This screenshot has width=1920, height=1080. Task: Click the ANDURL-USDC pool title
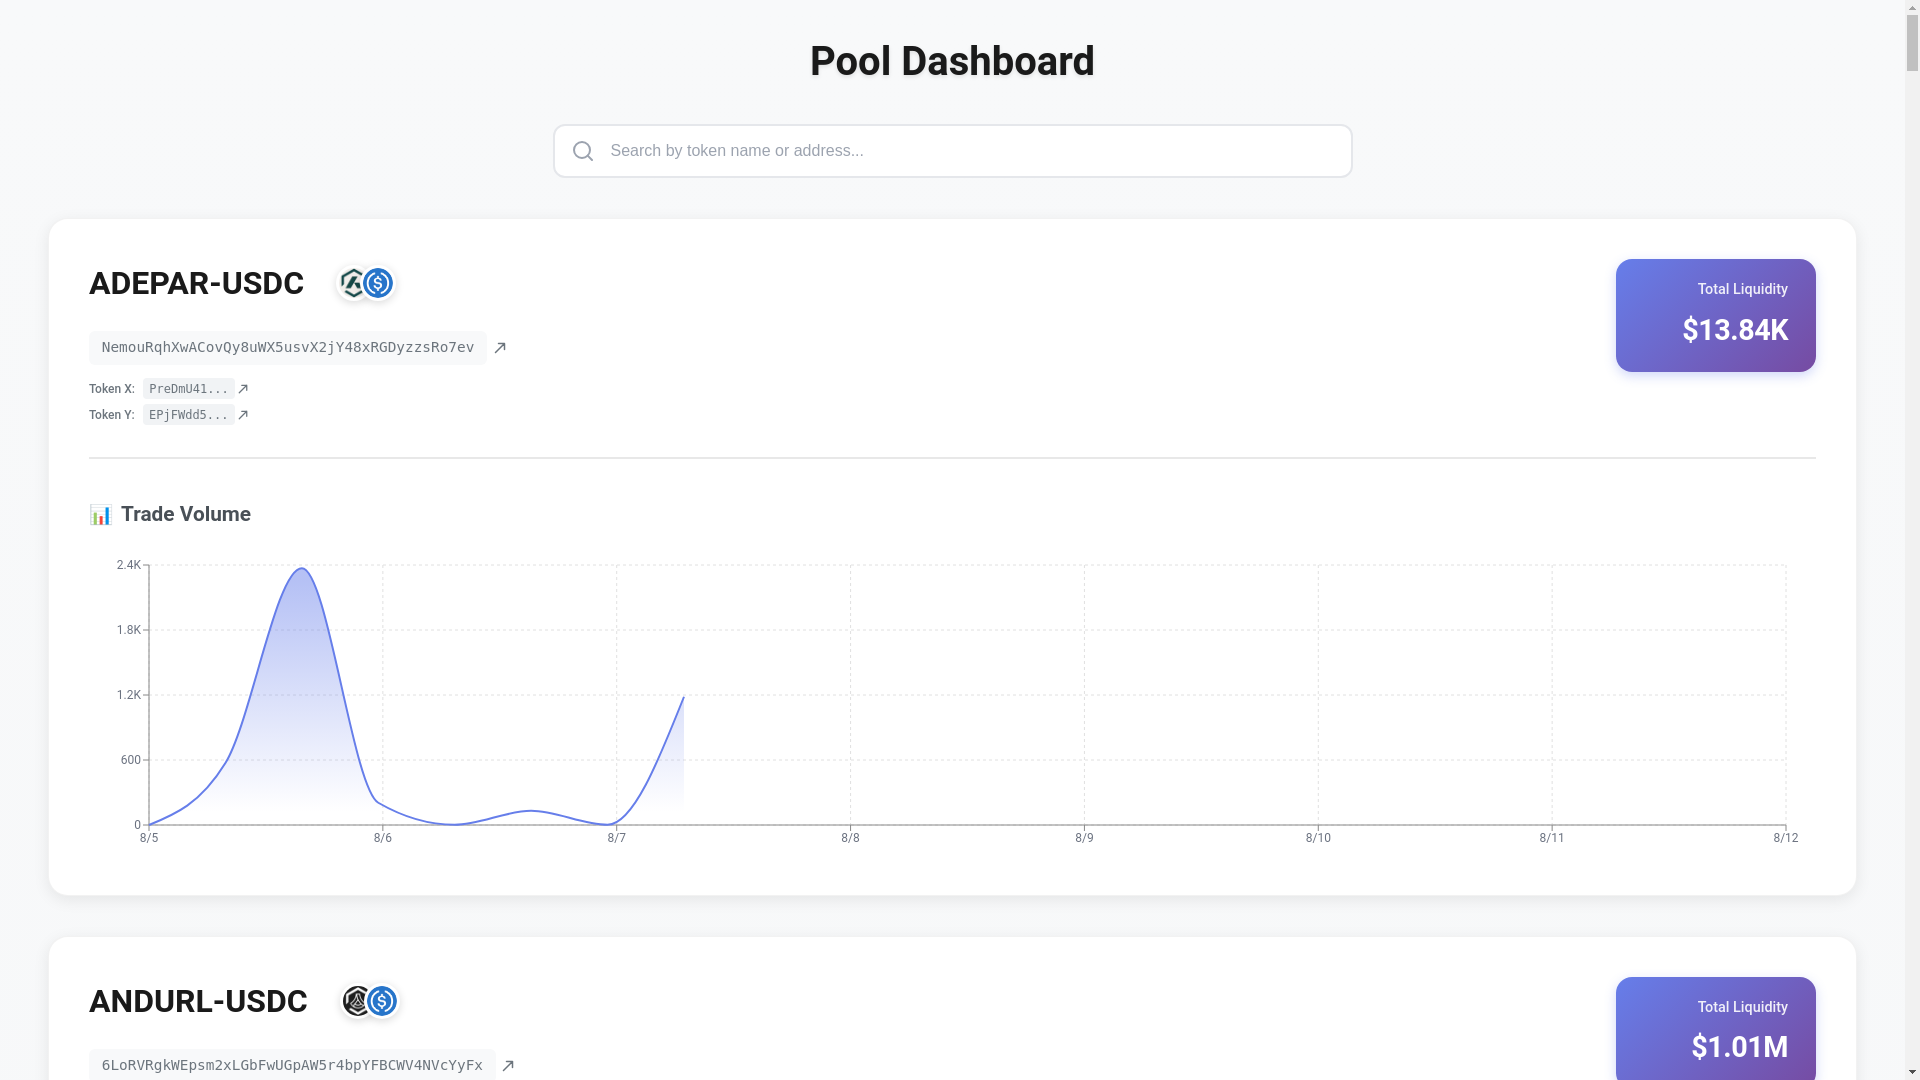tap(198, 1002)
